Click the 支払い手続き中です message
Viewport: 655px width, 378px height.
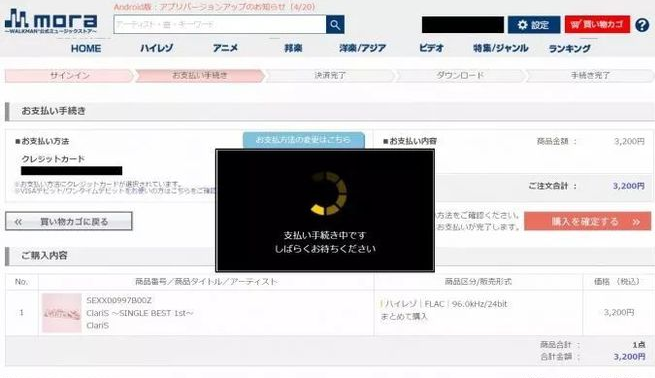click(x=325, y=235)
